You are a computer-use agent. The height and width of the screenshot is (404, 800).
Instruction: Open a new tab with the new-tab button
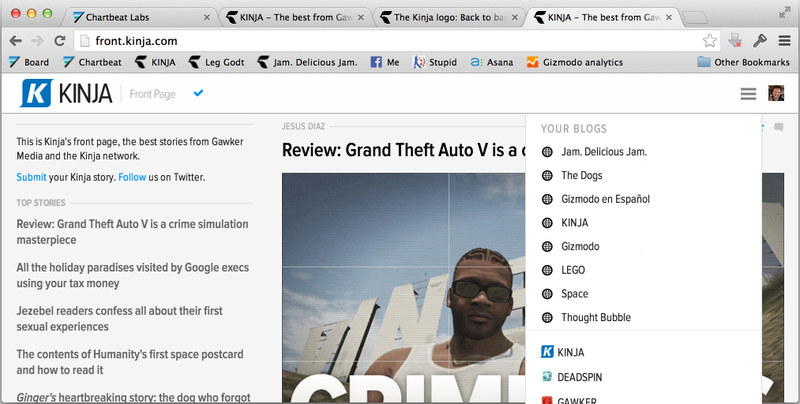694,18
